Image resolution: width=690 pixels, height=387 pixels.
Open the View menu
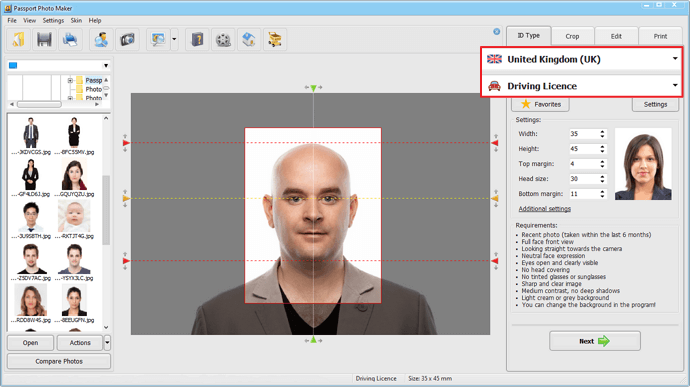(29, 20)
